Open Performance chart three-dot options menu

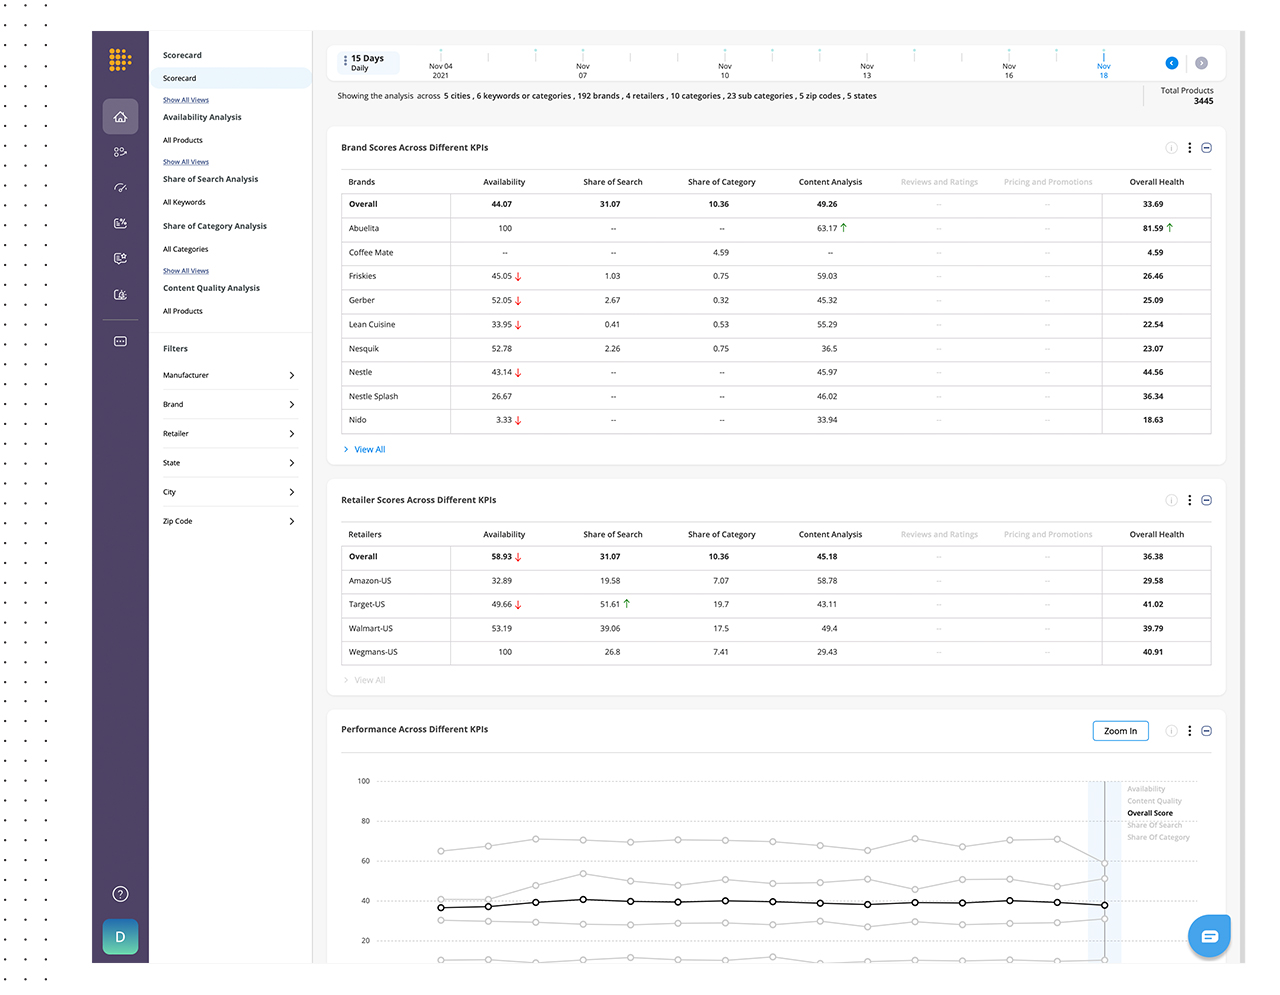pos(1189,731)
